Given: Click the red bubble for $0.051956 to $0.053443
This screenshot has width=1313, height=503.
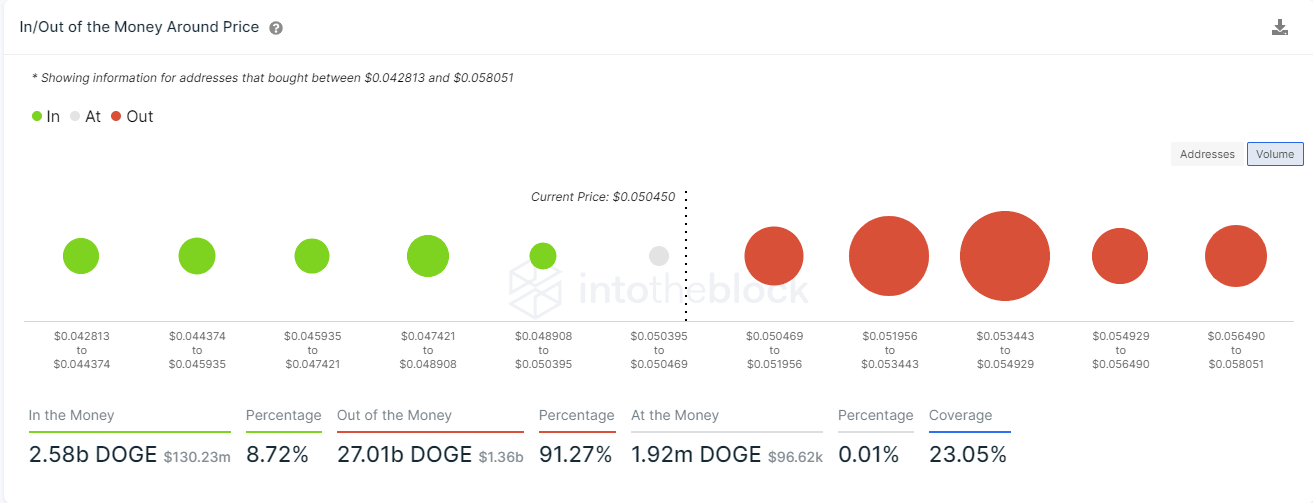Looking at the screenshot, I should click(889, 256).
